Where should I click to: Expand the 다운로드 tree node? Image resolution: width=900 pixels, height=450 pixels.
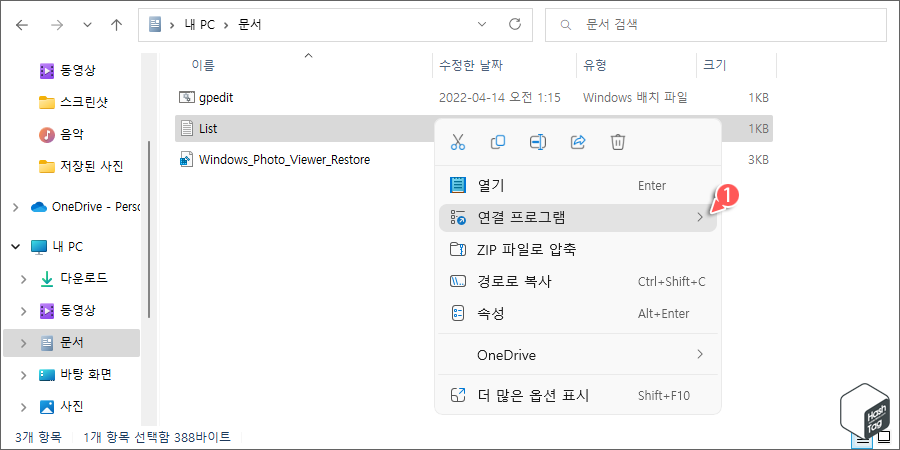pyautogui.click(x=24, y=279)
